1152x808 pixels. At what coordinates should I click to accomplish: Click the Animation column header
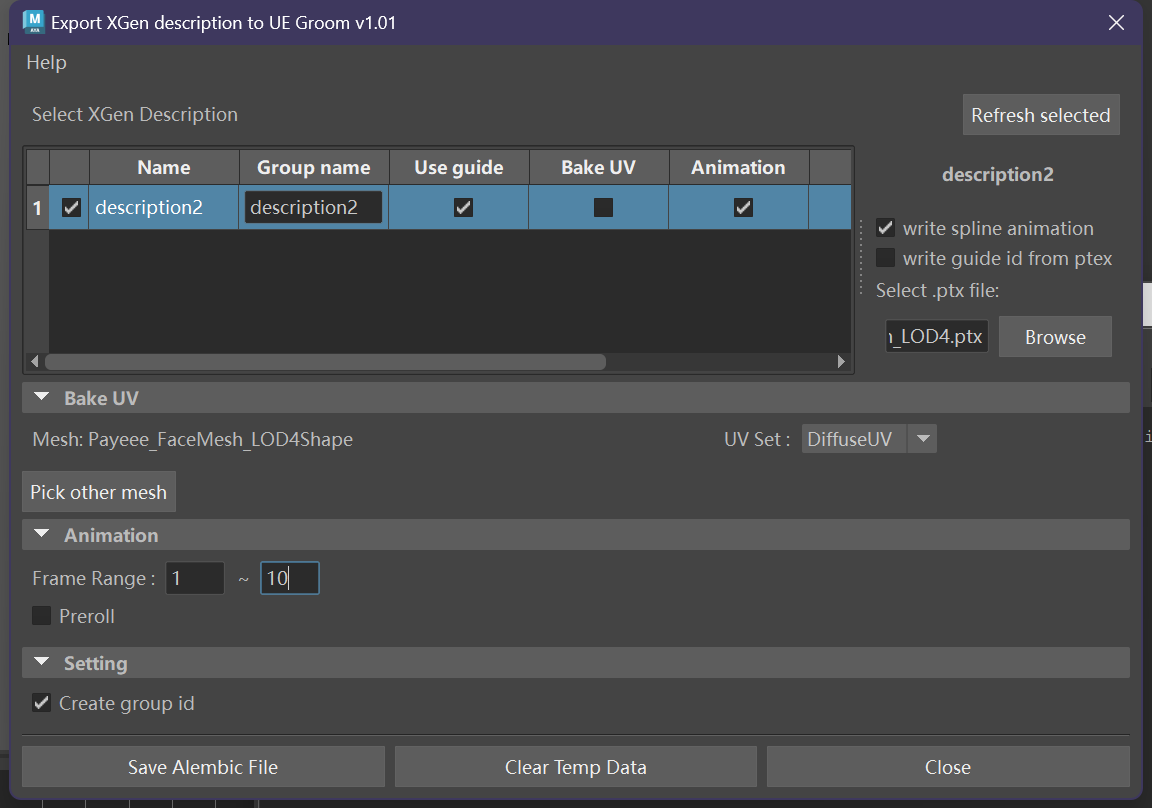coord(738,167)
